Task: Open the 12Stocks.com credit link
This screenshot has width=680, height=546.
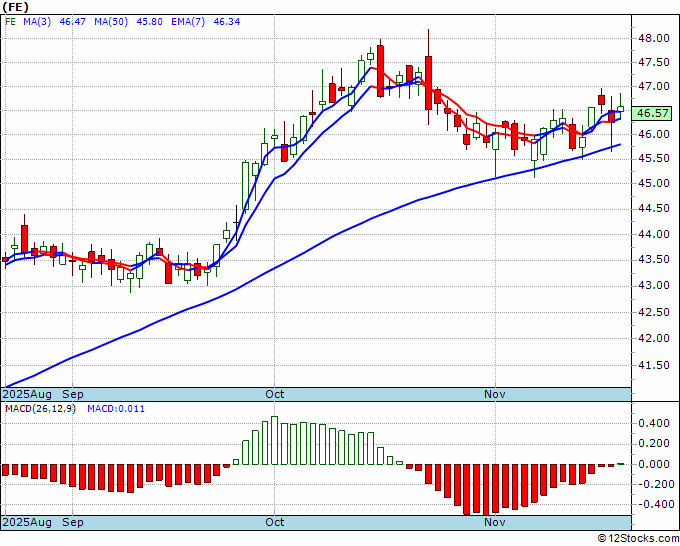Action: 638,538
